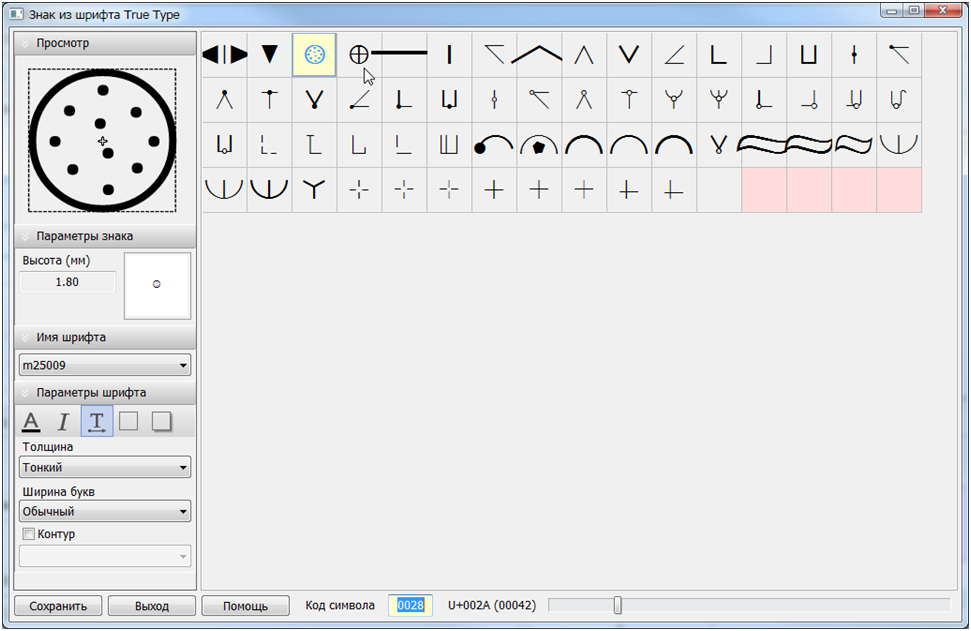Viewport: 971px width, 631px height.
Task: Select the solid downward triangle symbol
Action: tap(269, 55)
